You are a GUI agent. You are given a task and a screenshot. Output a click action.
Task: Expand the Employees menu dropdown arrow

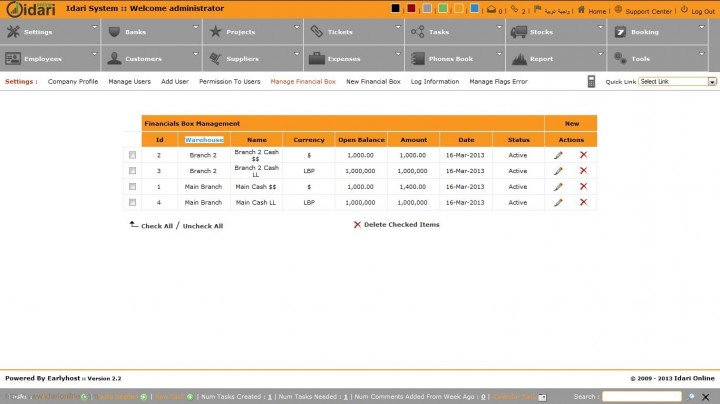[95, 54]
